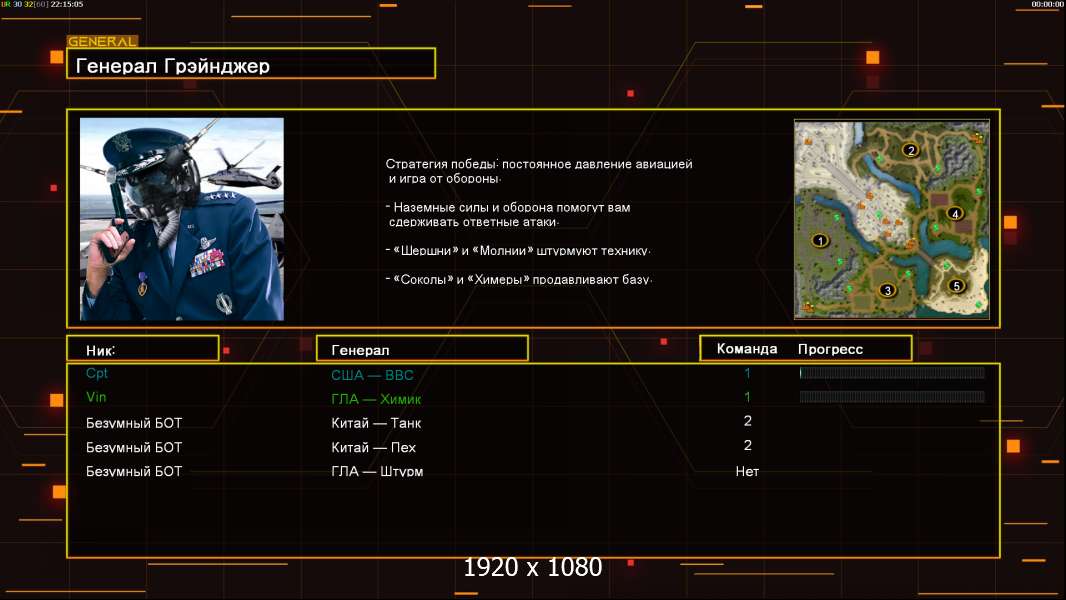Image resolution: width=1066 pixels, height=600 pixels.
Task: Click 'ГЛА — Химик' general entry
Action: pyautogui.click(x=376, y=400)
